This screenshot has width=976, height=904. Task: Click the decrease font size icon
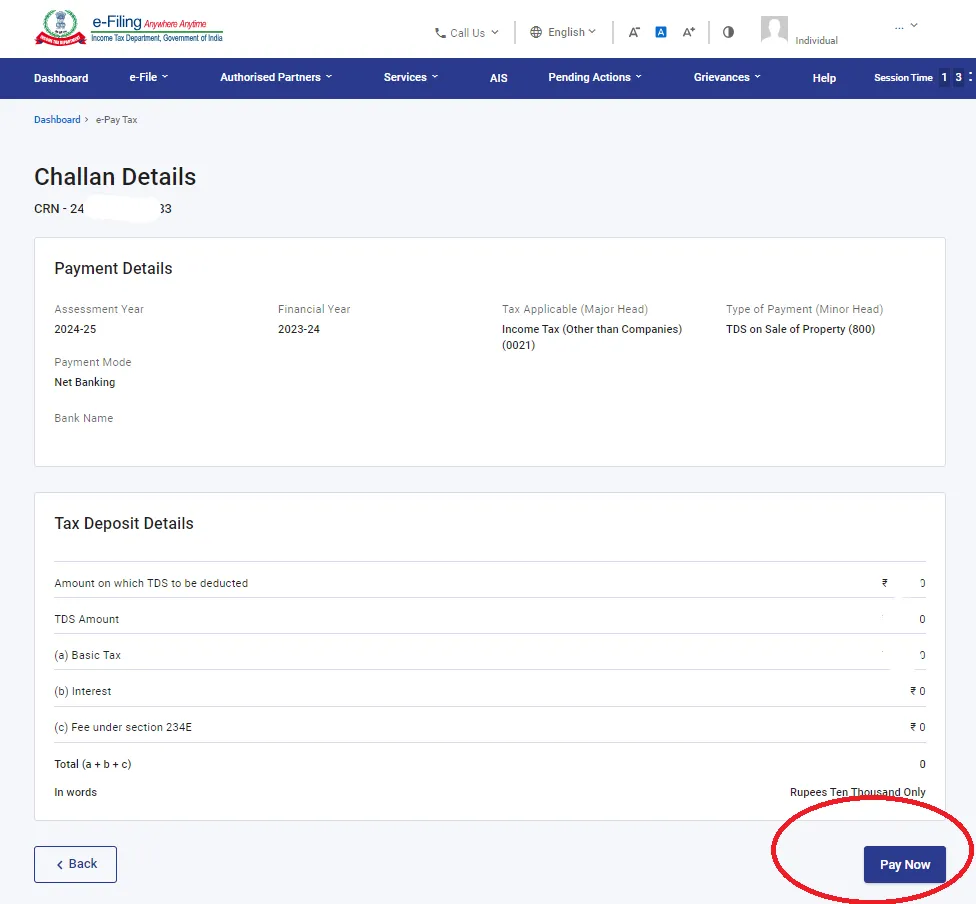tap(634, 32)
